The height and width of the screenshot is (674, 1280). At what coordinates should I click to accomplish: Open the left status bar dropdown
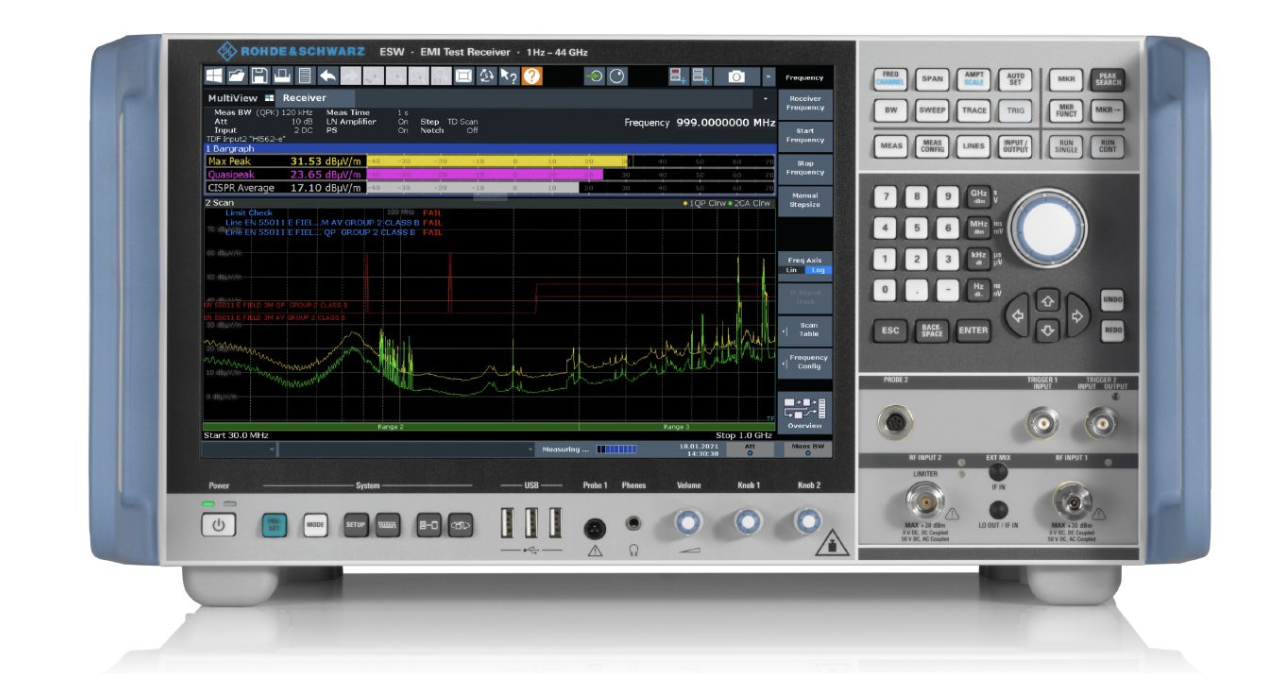coord(271,447)
